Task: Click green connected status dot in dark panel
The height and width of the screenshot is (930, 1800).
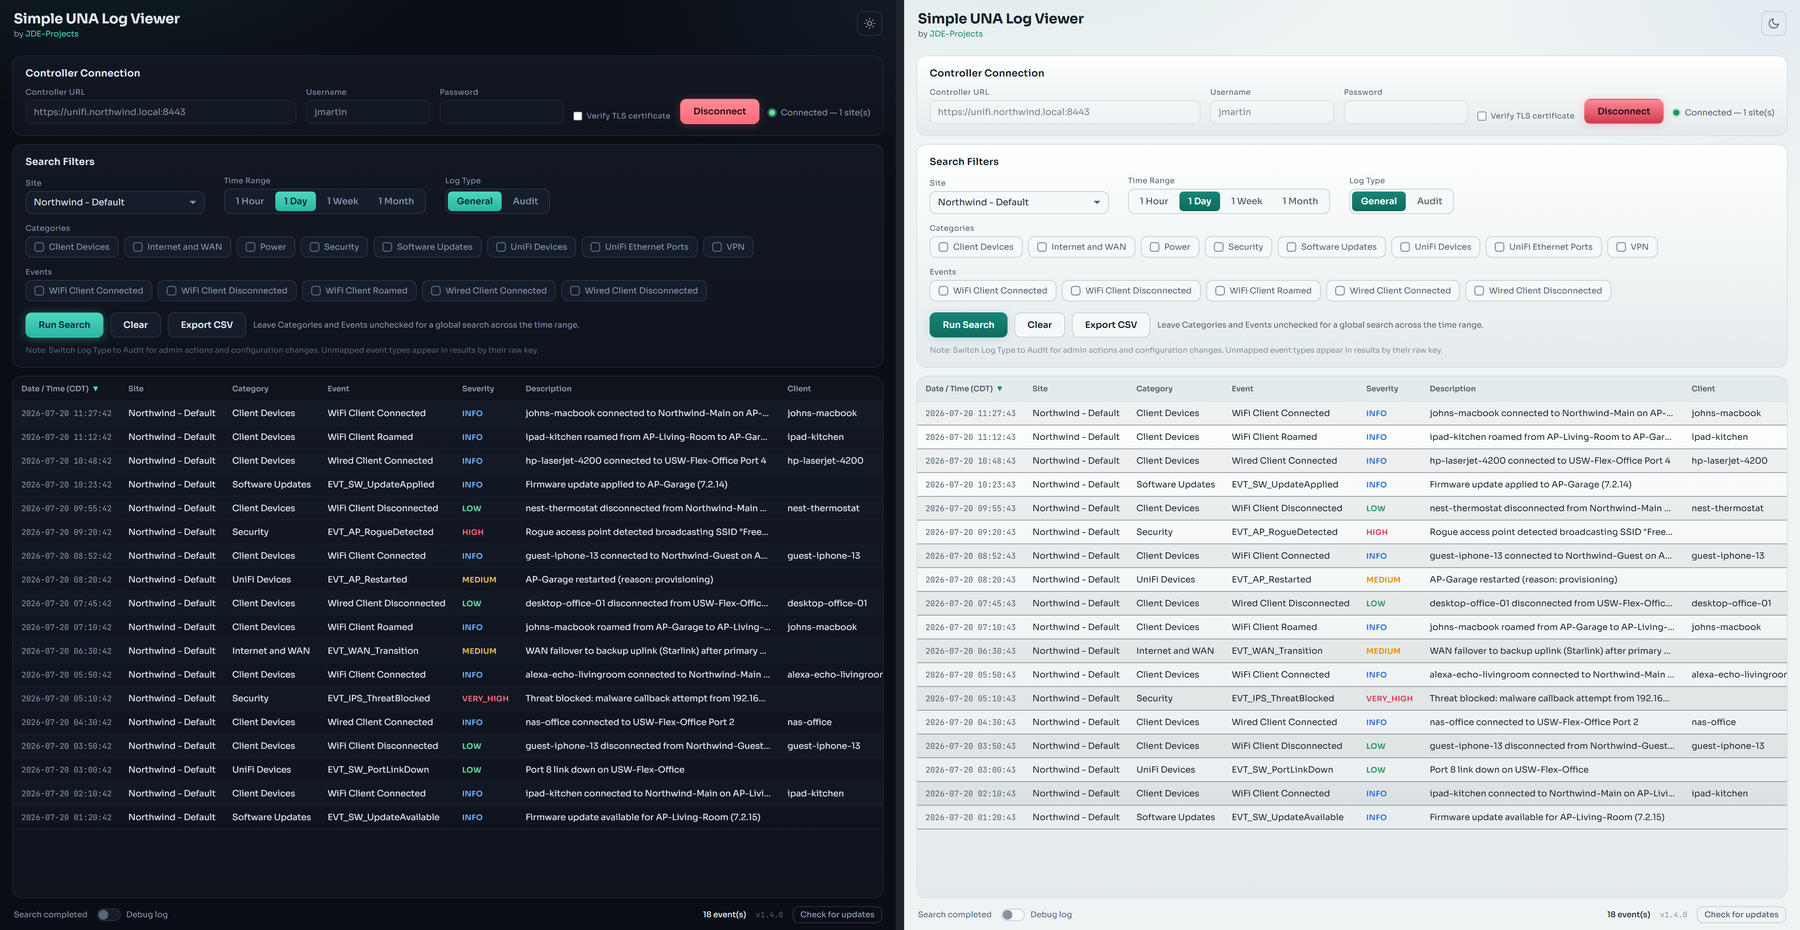Action: coord(772,113)
